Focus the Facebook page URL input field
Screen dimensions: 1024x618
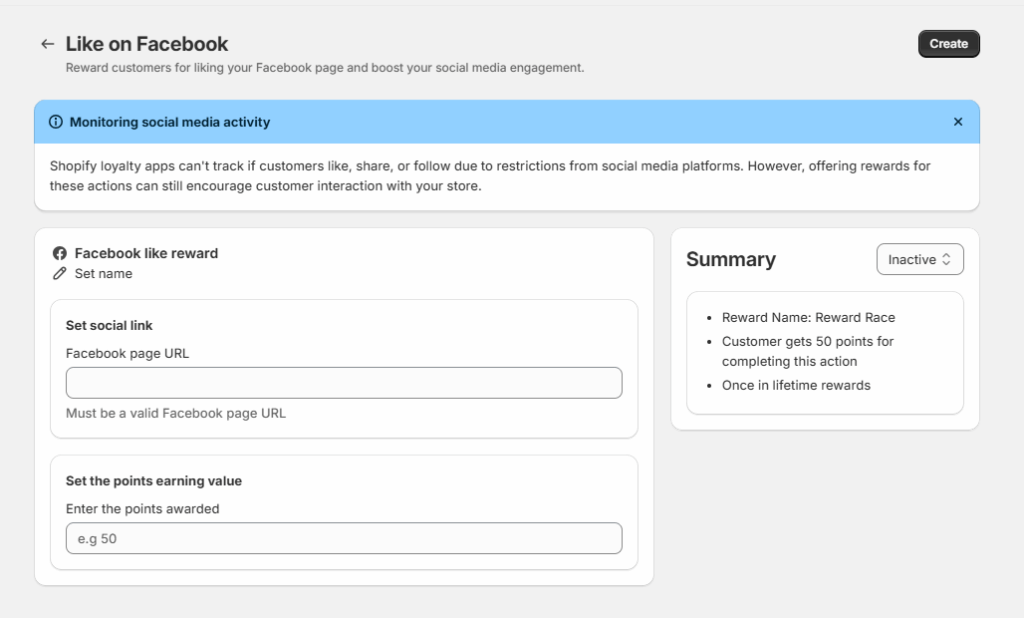coord(344,383)
